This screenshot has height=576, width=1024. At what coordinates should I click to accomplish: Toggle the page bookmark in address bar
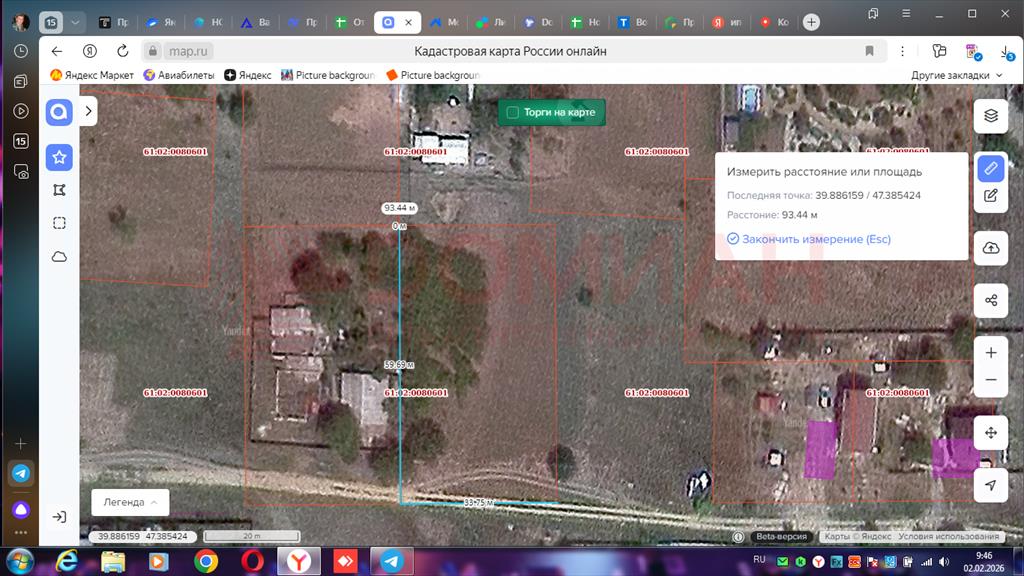point(869,51)
